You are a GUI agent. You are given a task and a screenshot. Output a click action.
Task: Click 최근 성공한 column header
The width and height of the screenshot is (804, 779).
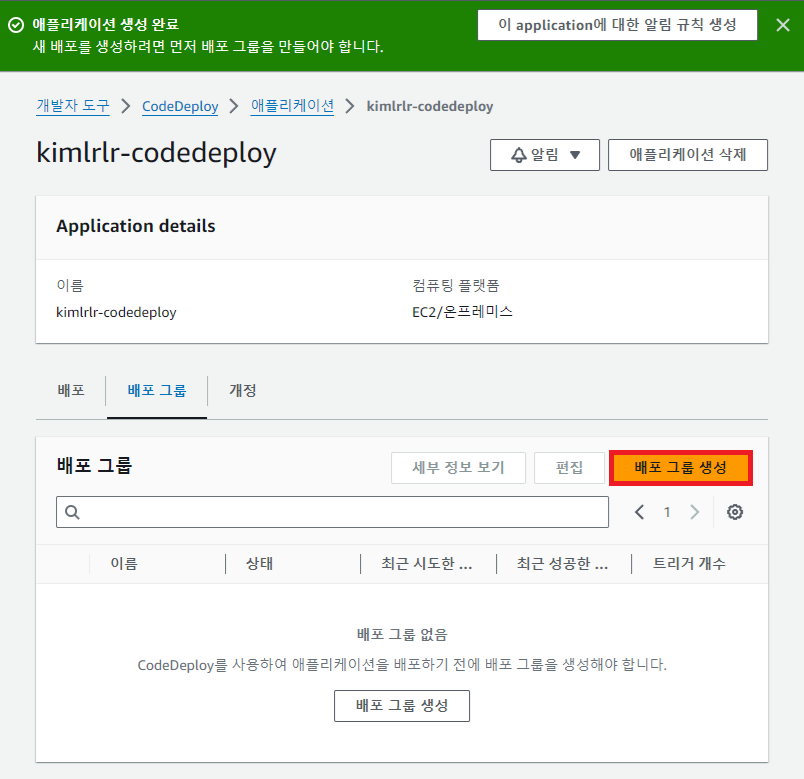(x=562, y=564)
